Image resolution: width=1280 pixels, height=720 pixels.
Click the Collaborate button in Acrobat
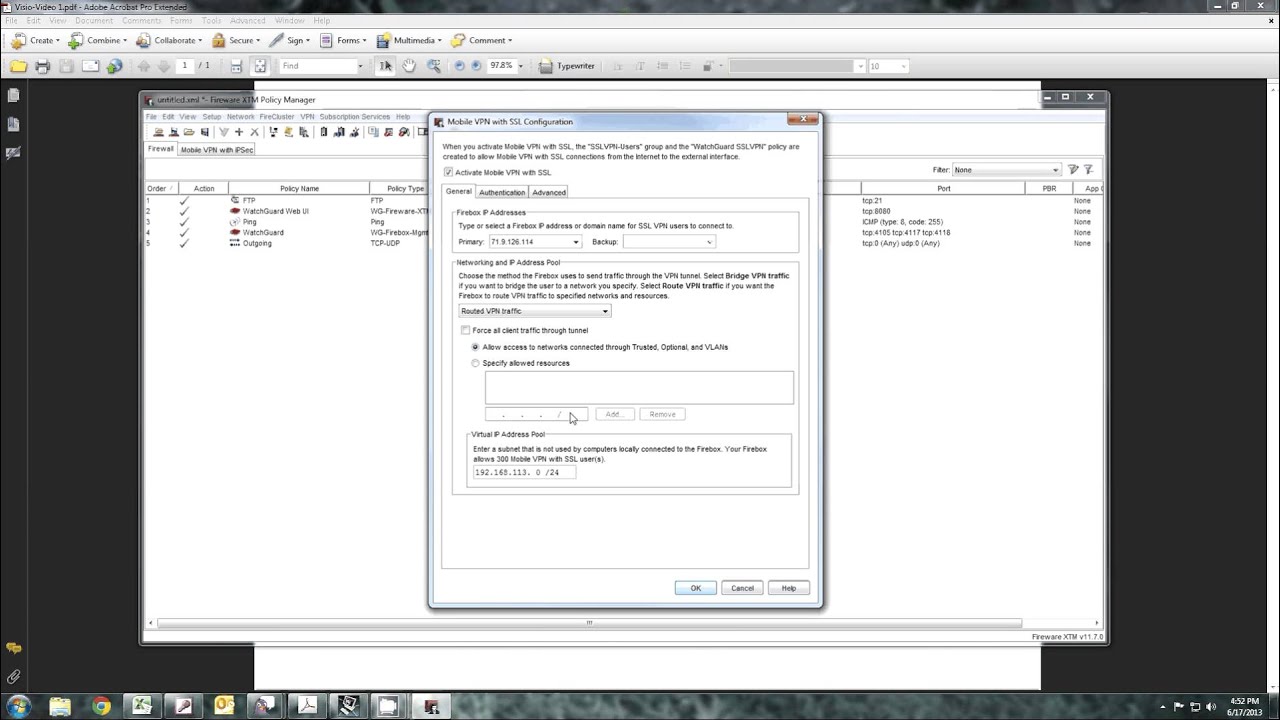coord(169,41)
